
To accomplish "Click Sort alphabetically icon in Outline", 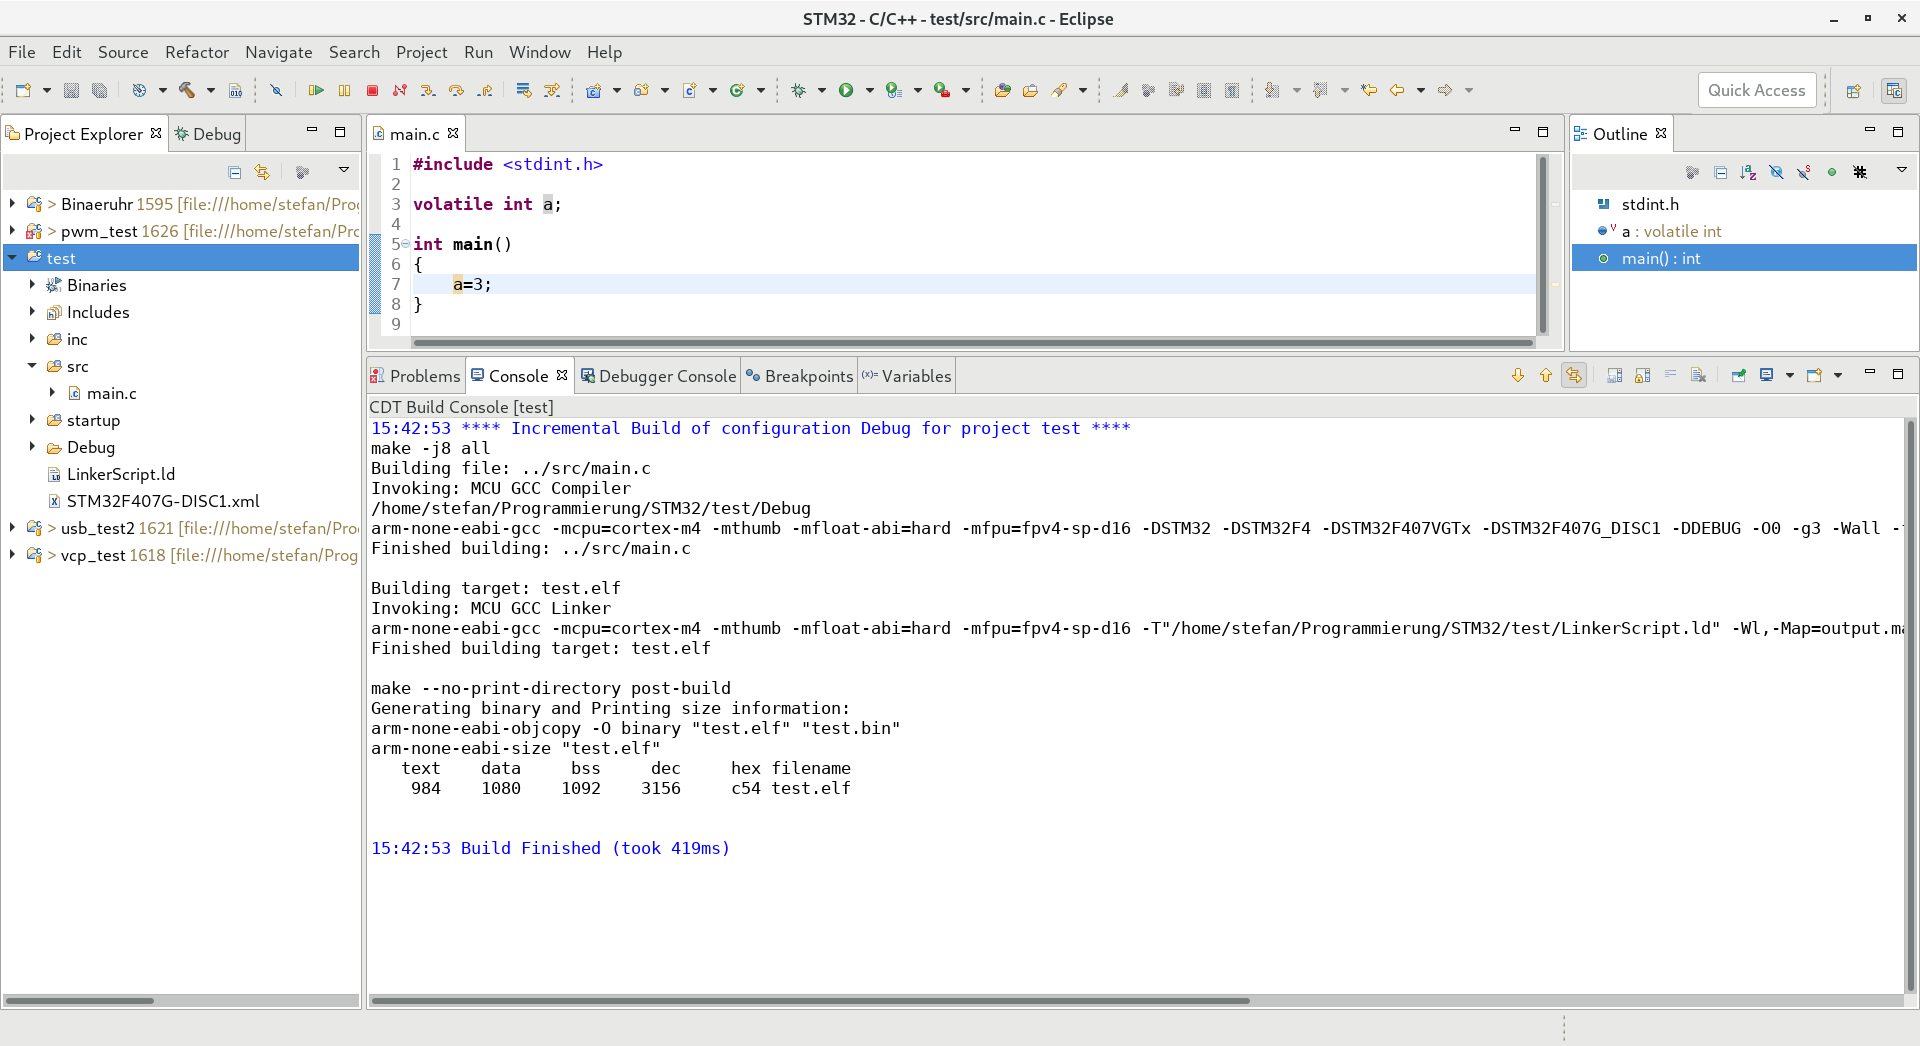I will (x=1748, y=172).
